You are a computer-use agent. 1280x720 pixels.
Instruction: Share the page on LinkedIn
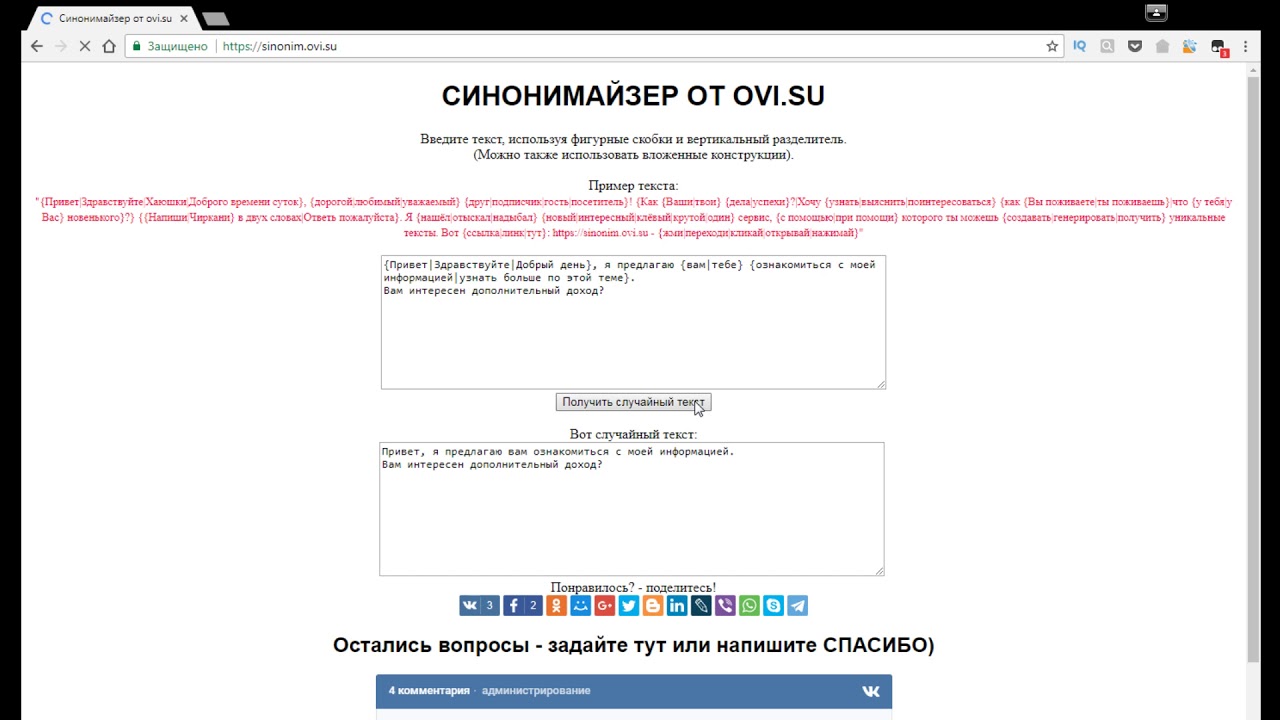[677, 605]
